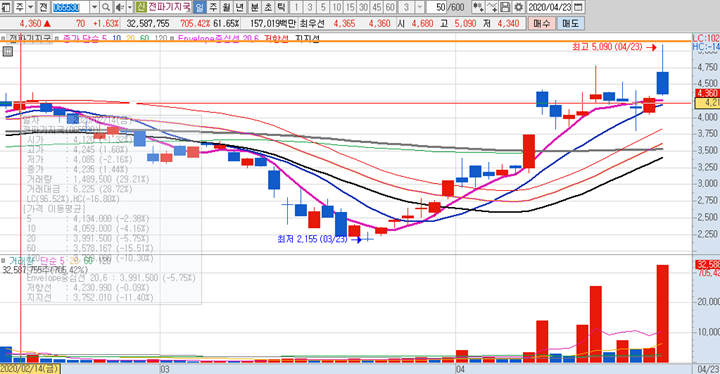The image size is (720, 374).
Task: Select the 5 interval button
Action: (323, 7)
